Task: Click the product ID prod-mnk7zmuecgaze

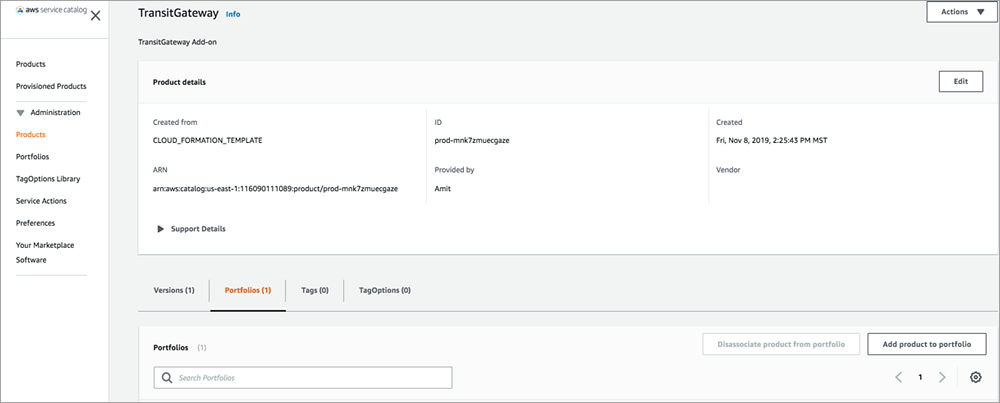Action: point(472,141)
